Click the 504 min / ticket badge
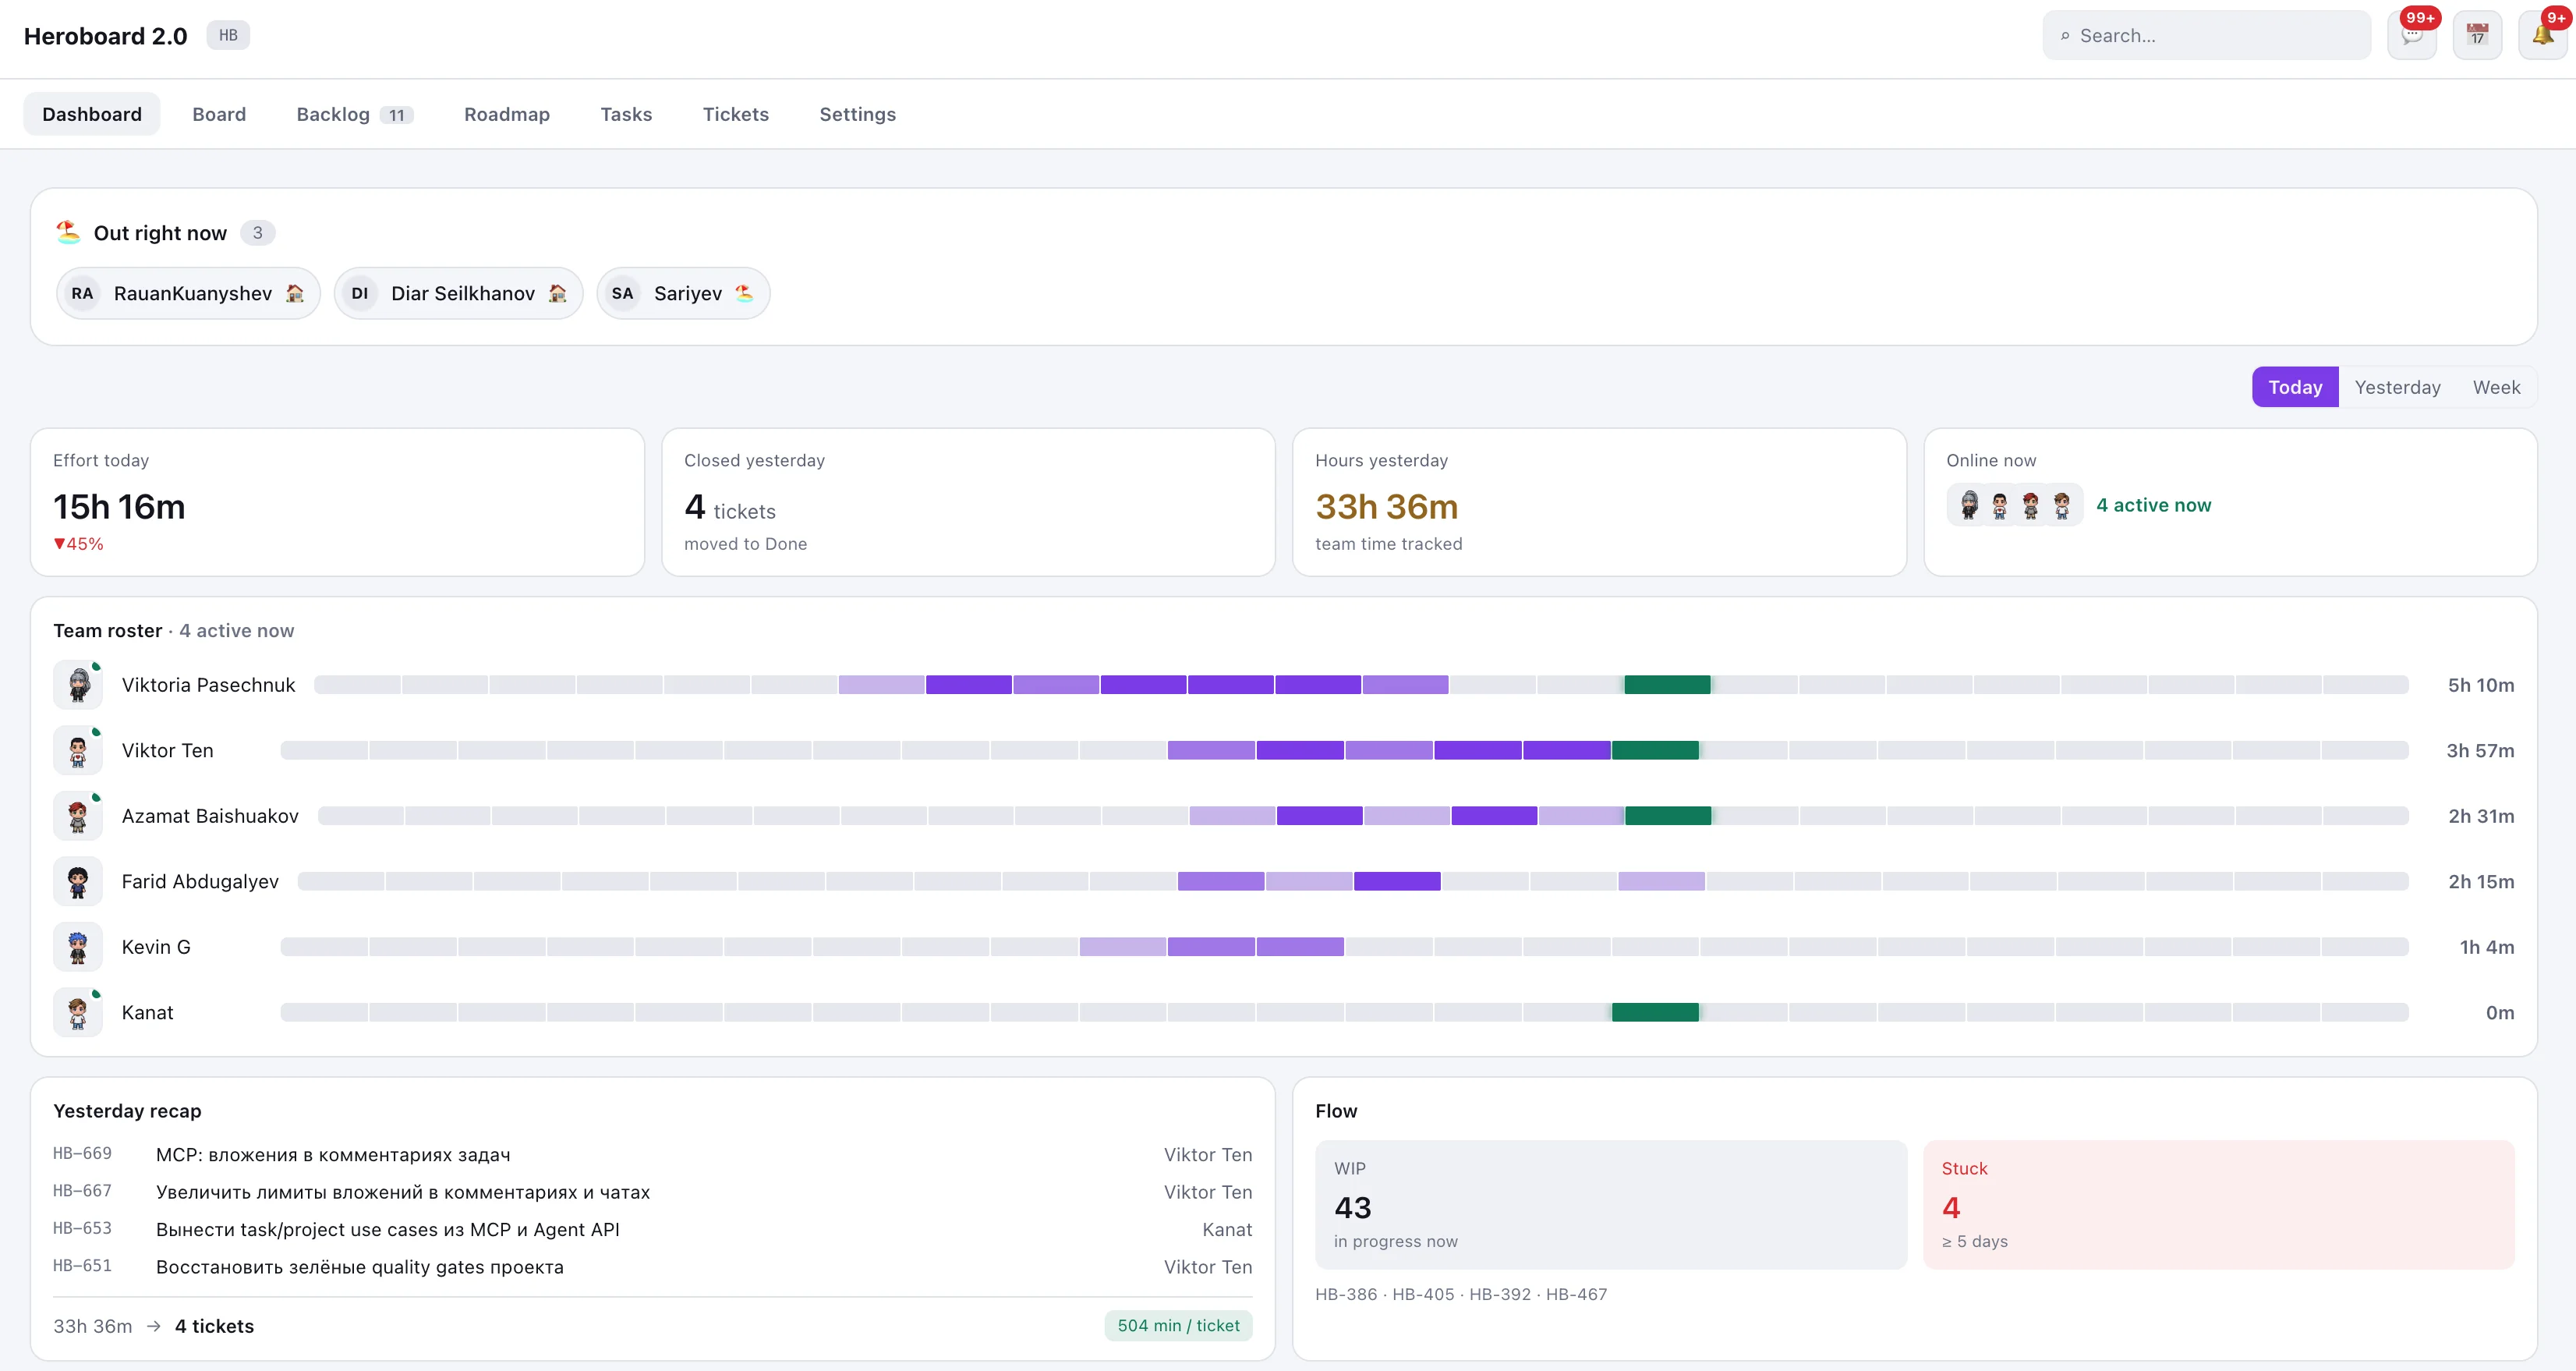This screenshot has width=2576, height=1371. click(x=1178, y=1325)
